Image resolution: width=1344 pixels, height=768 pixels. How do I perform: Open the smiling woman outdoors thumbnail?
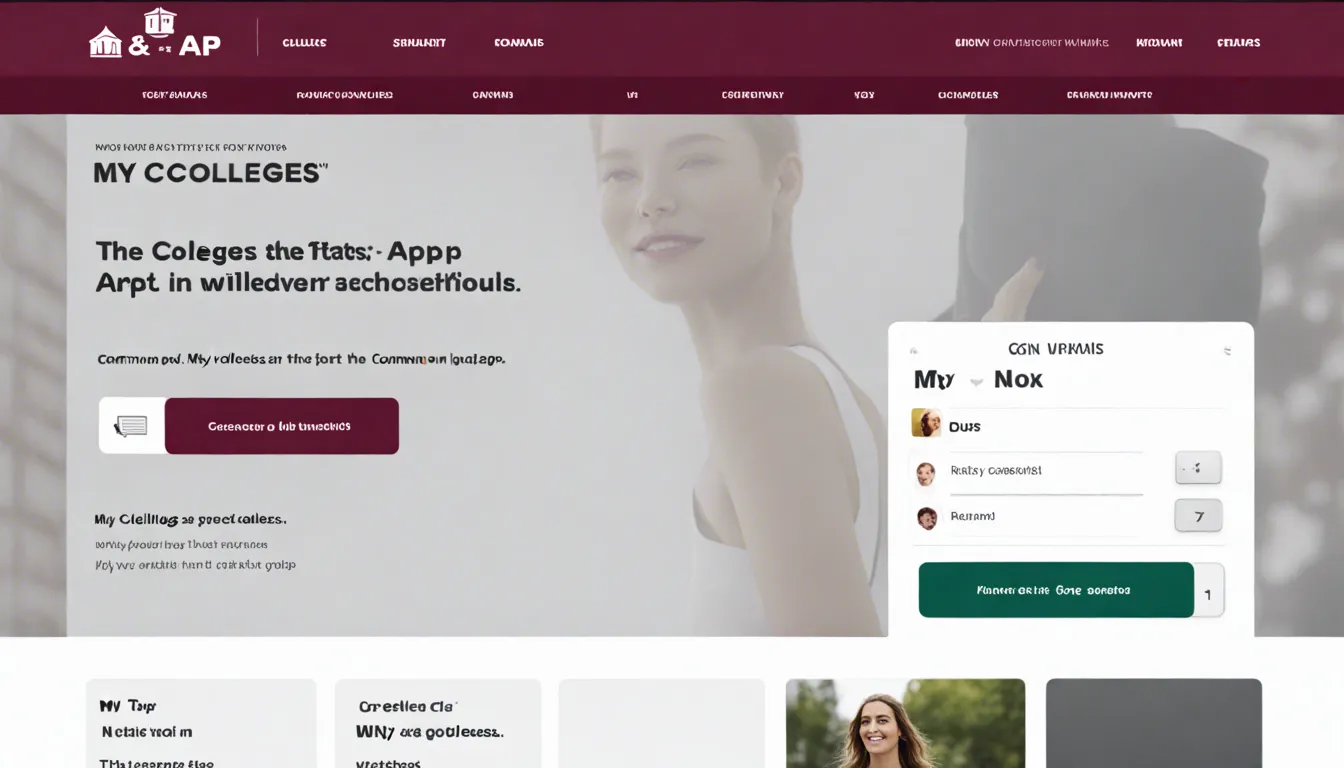pos(905,723)
